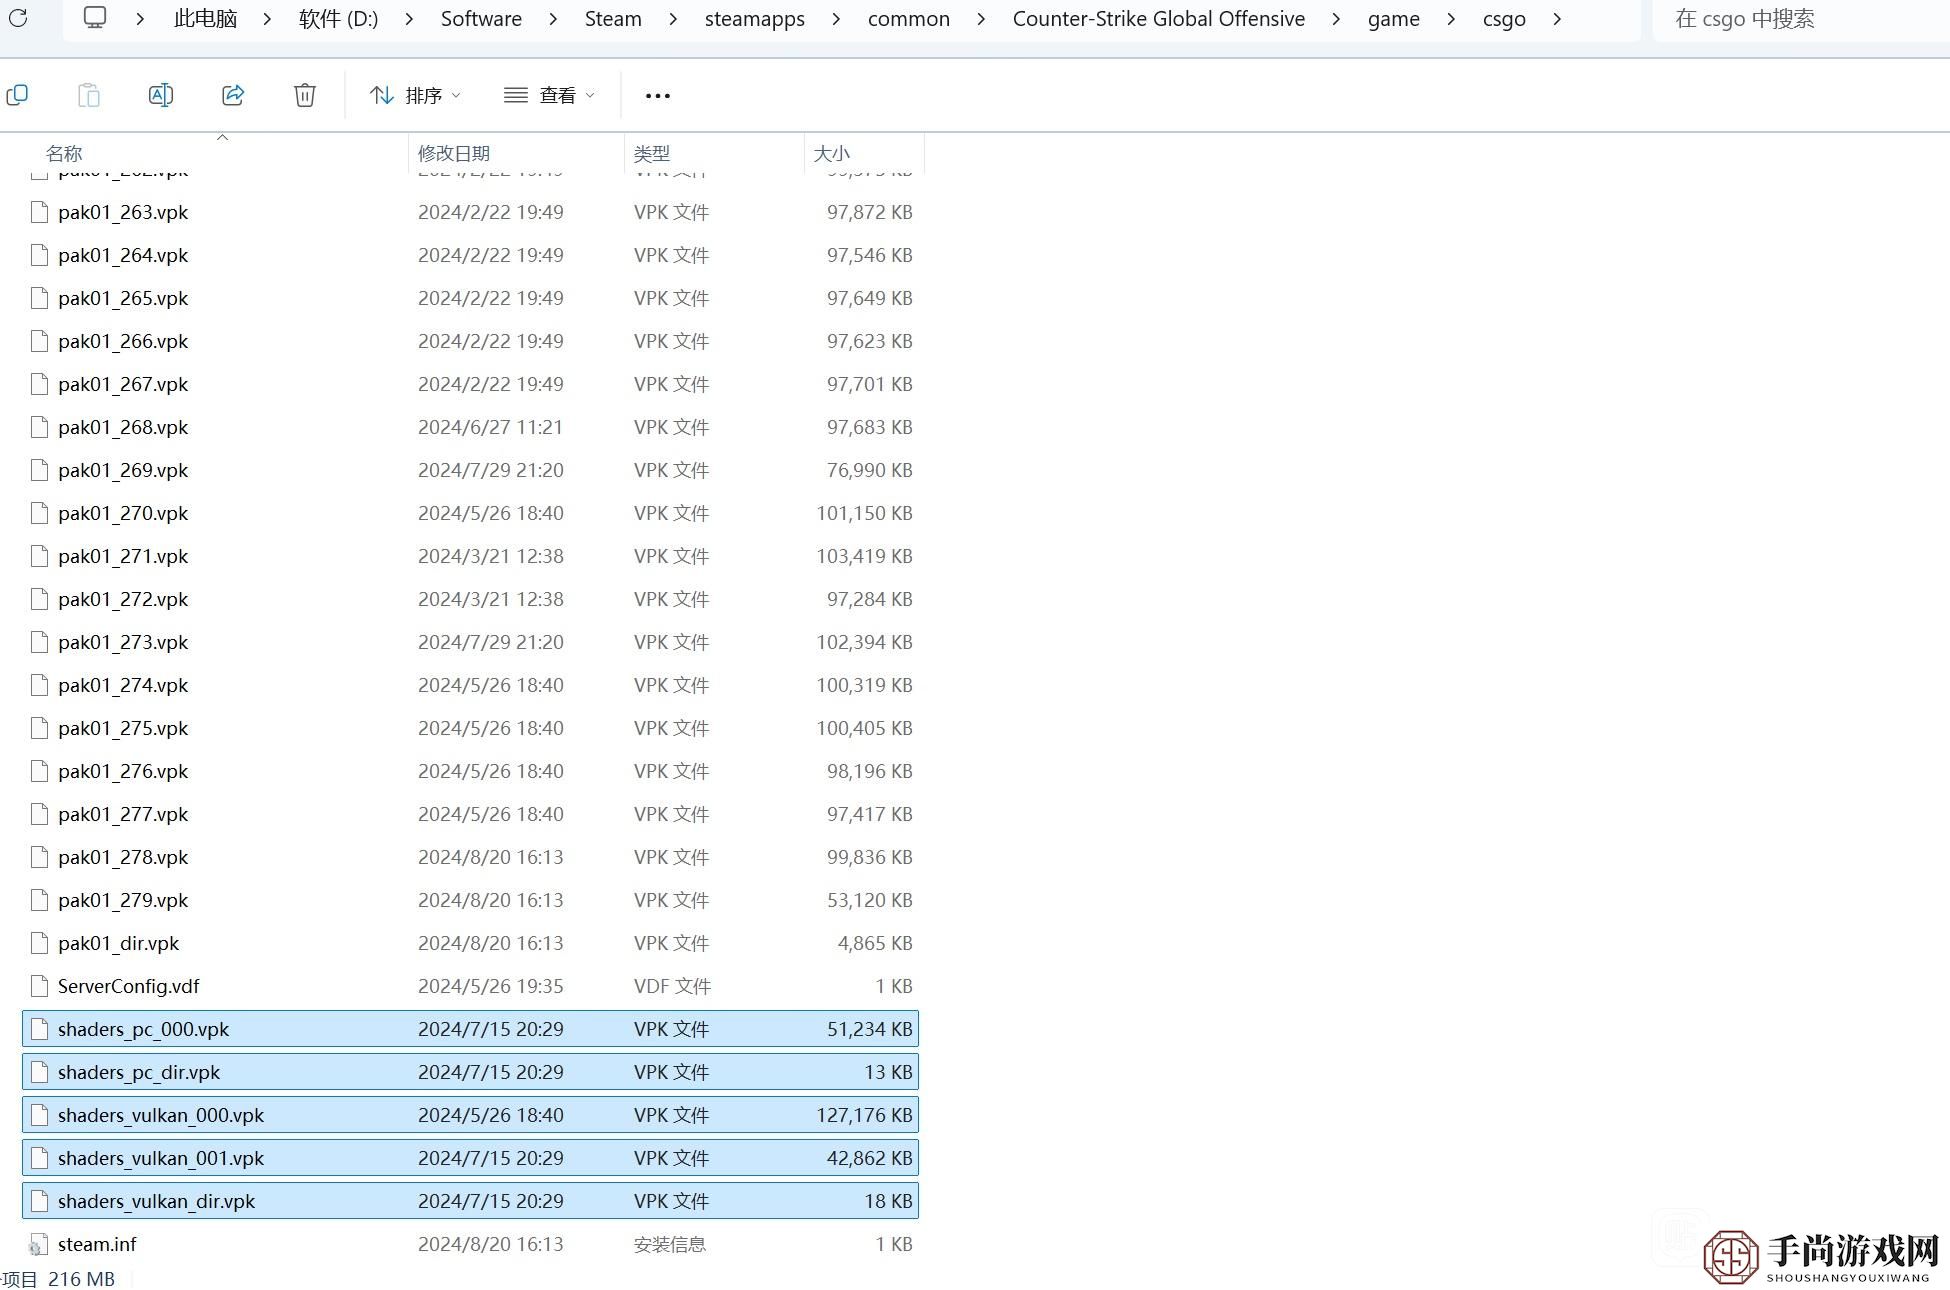Screen dimensions: 1950x1290
Task: Click the 2024/6/27 11:21 date cell
Action: point(490,427)
